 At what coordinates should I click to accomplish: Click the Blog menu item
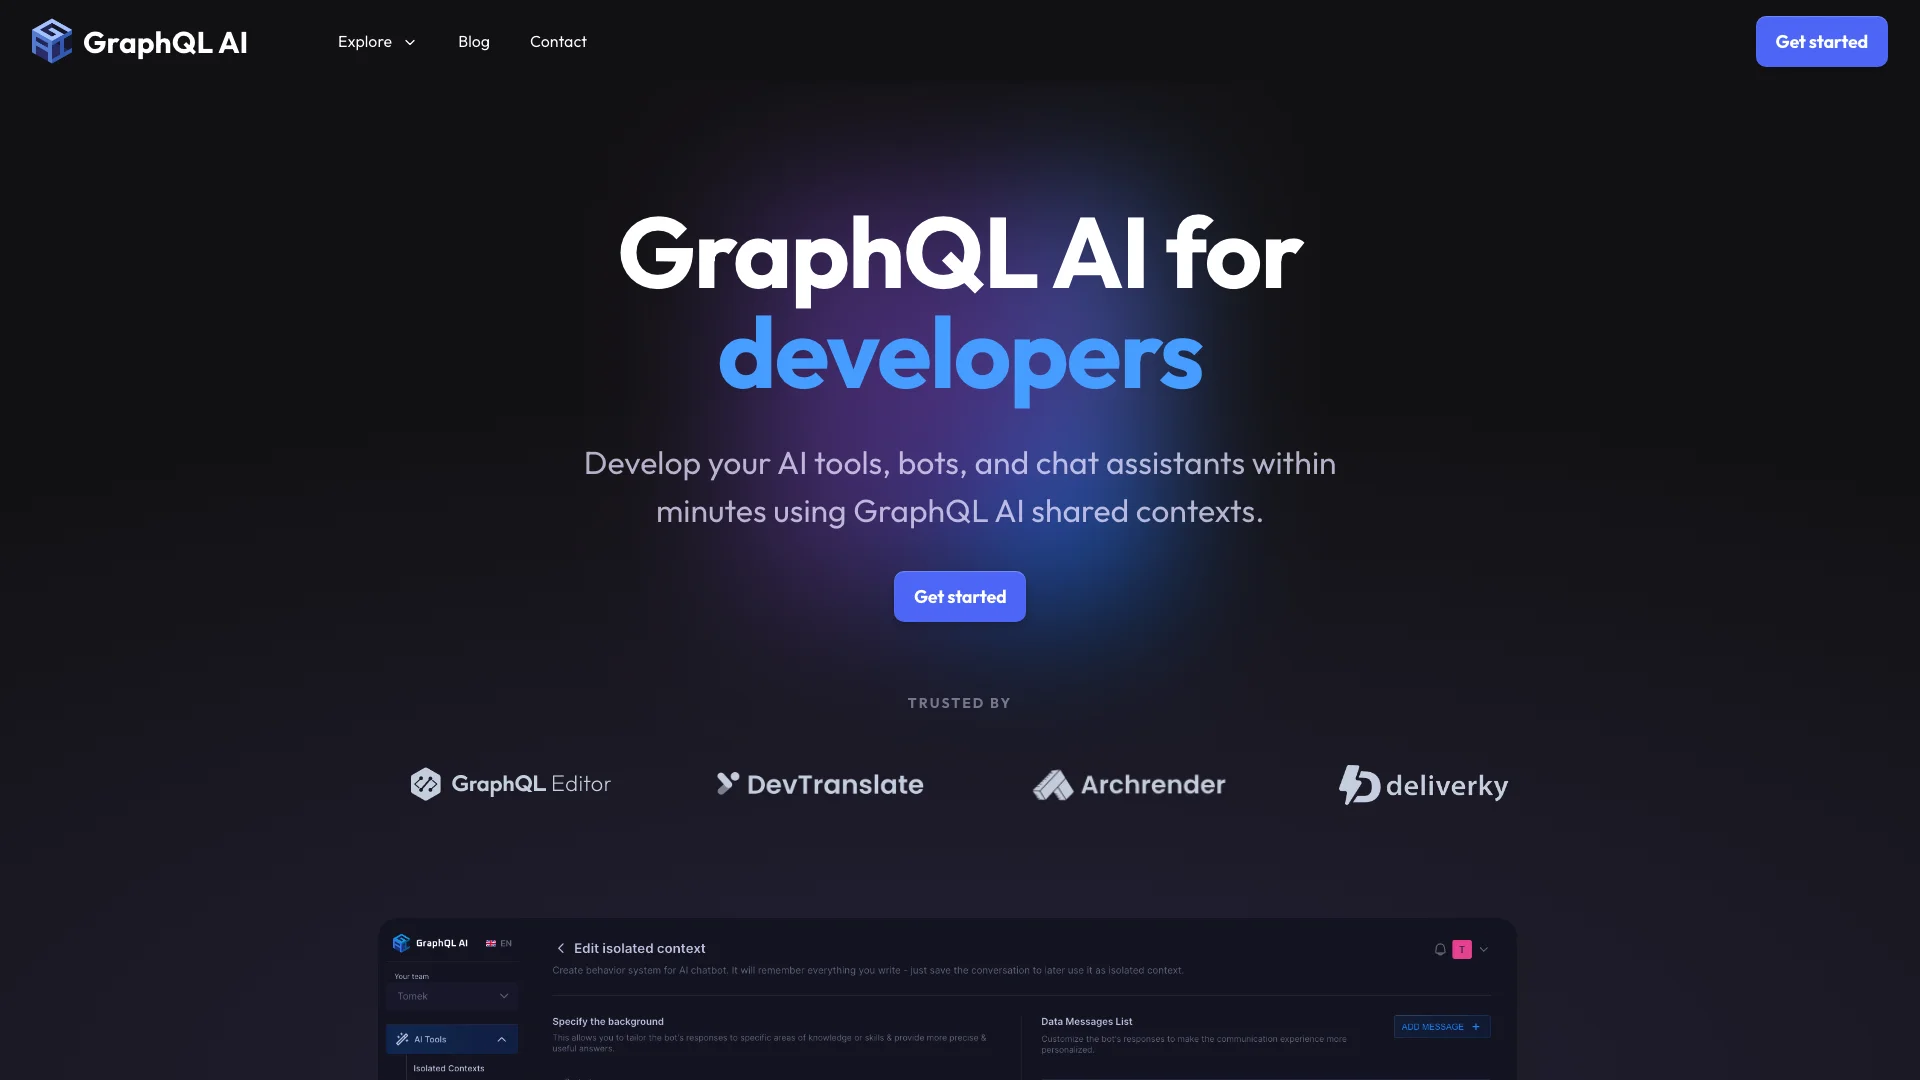(x=473, y=41)
